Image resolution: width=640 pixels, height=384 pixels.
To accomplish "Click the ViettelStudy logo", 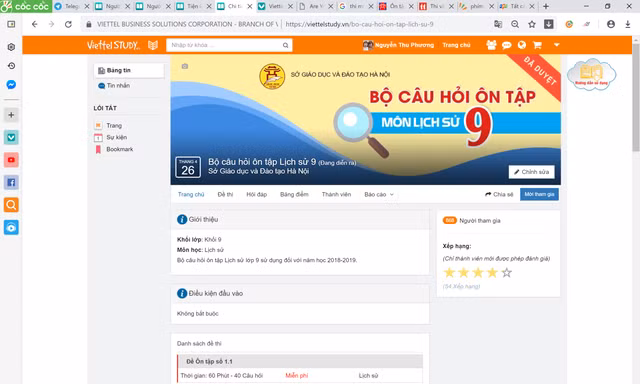I will 113,45.
